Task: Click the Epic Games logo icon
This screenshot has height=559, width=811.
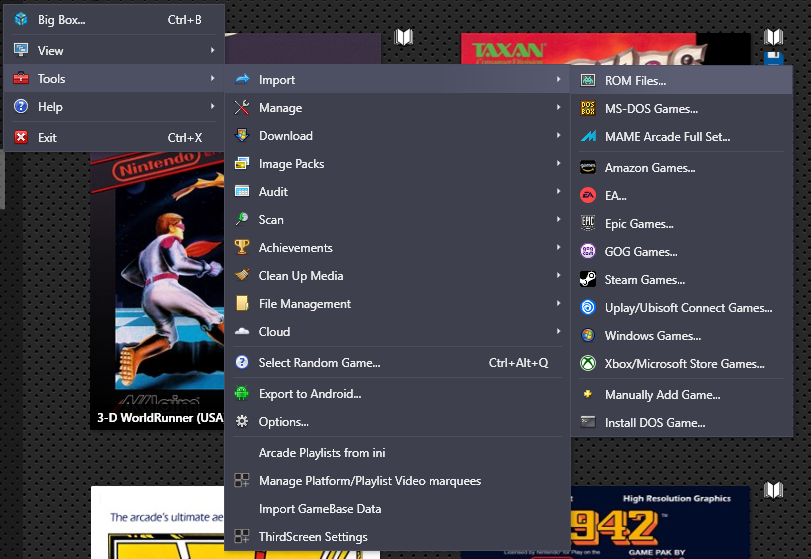Action: pyautogui.click(x=588, y=223)
